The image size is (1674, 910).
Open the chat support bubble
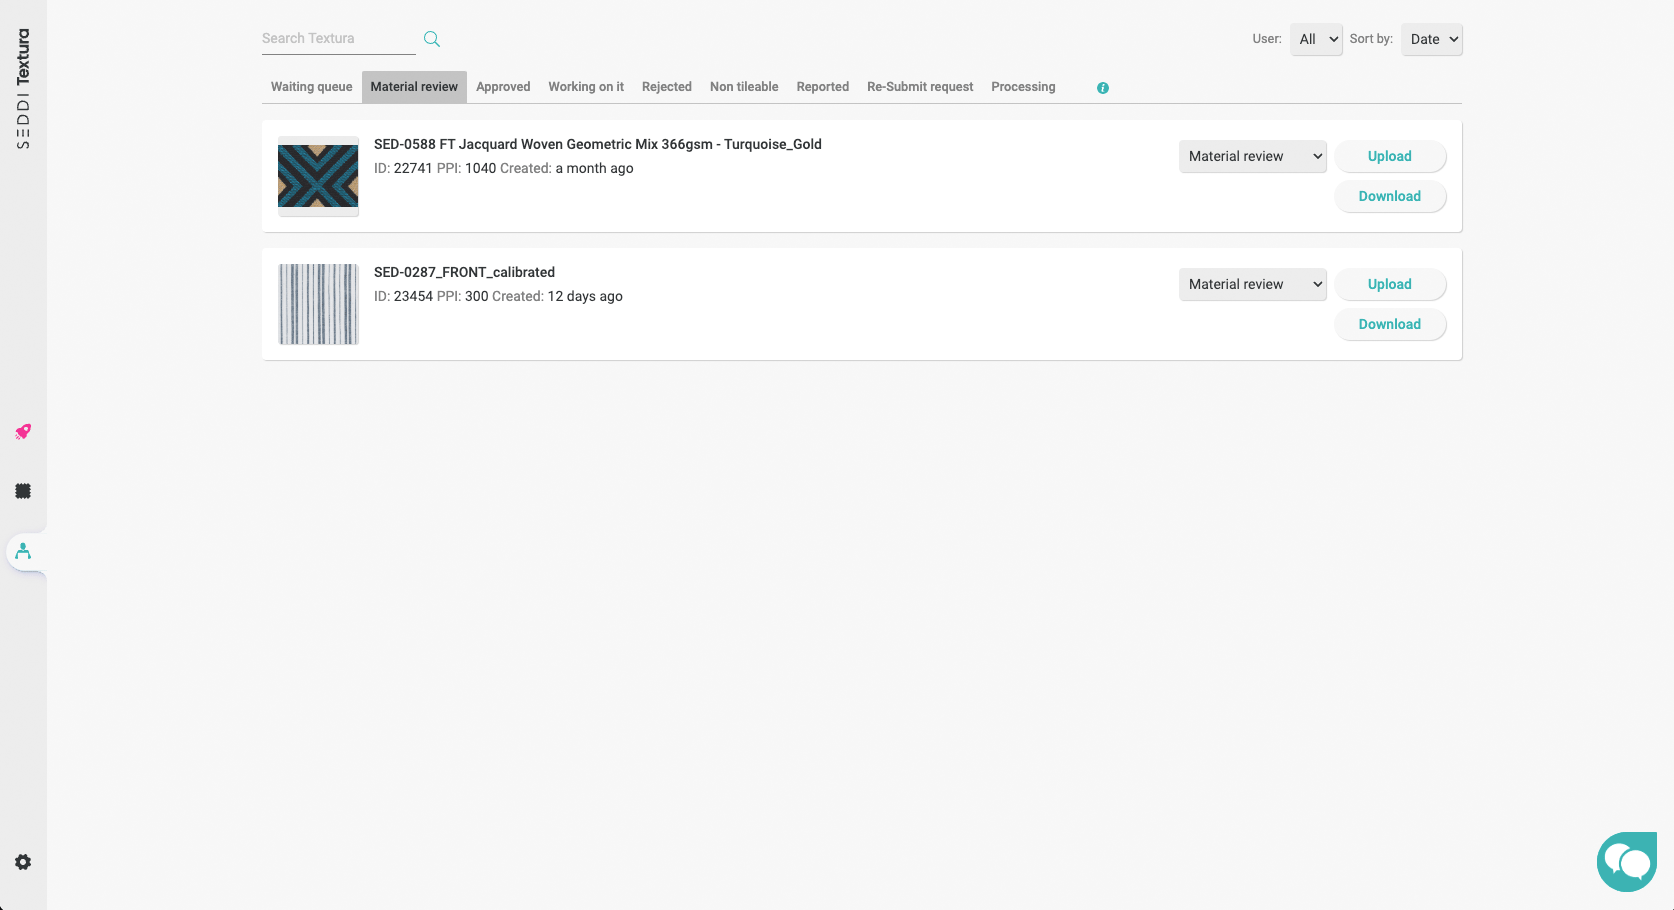pos(1626,861)
